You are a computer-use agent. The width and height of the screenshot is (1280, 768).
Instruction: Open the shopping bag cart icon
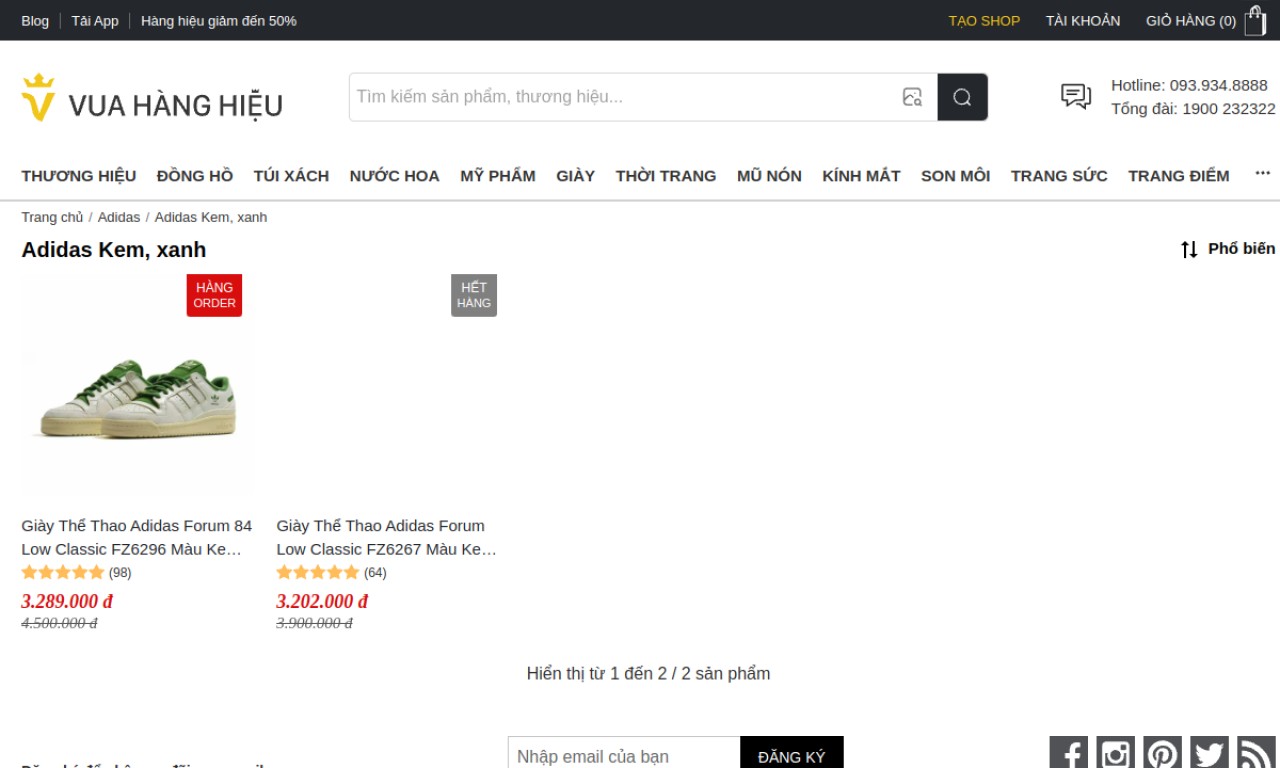click(1255, 21)
